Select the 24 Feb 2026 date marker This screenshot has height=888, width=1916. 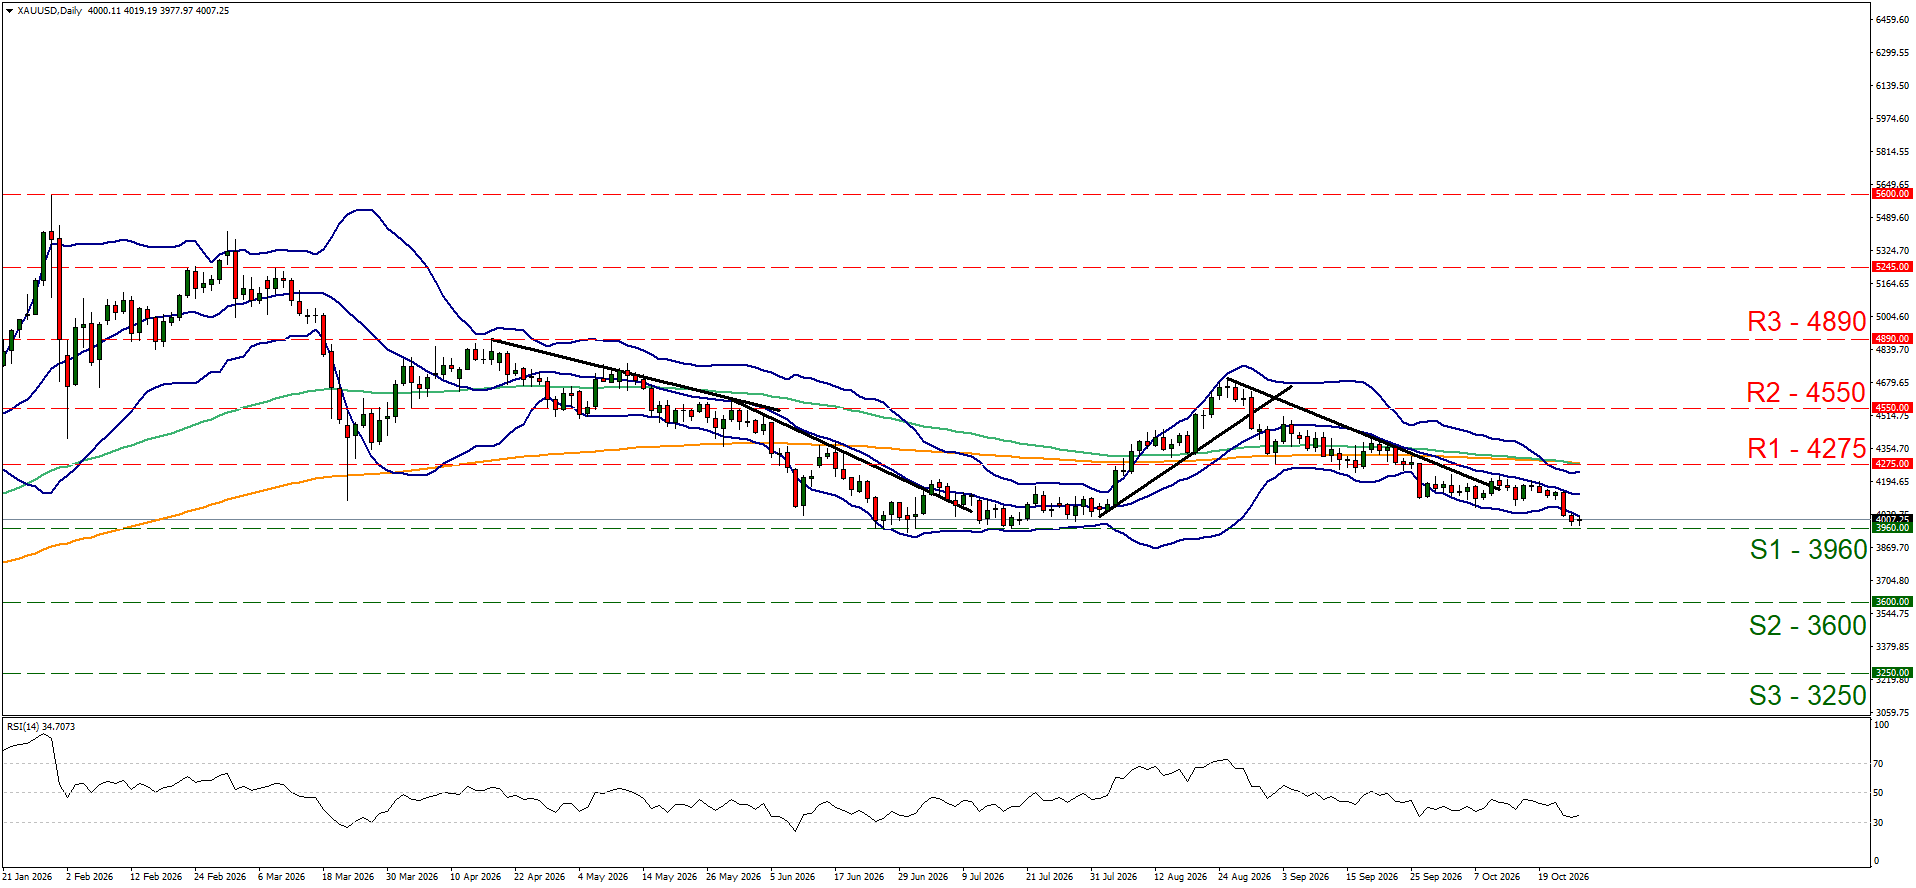coord(220,877)
